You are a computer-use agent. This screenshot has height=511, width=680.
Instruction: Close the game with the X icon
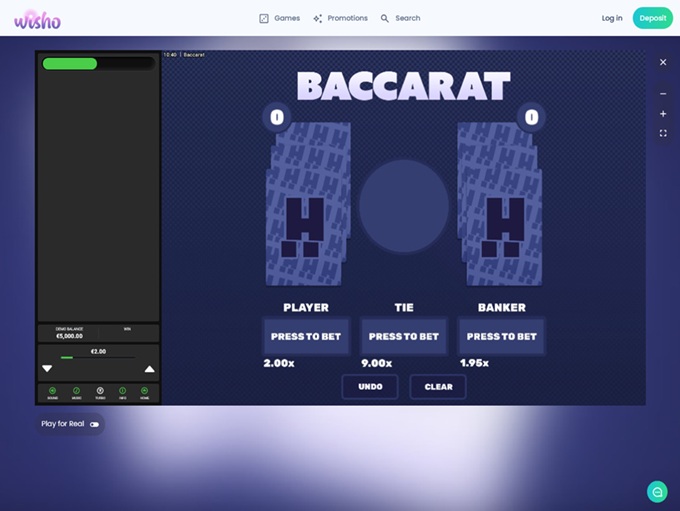coord(663,62)
